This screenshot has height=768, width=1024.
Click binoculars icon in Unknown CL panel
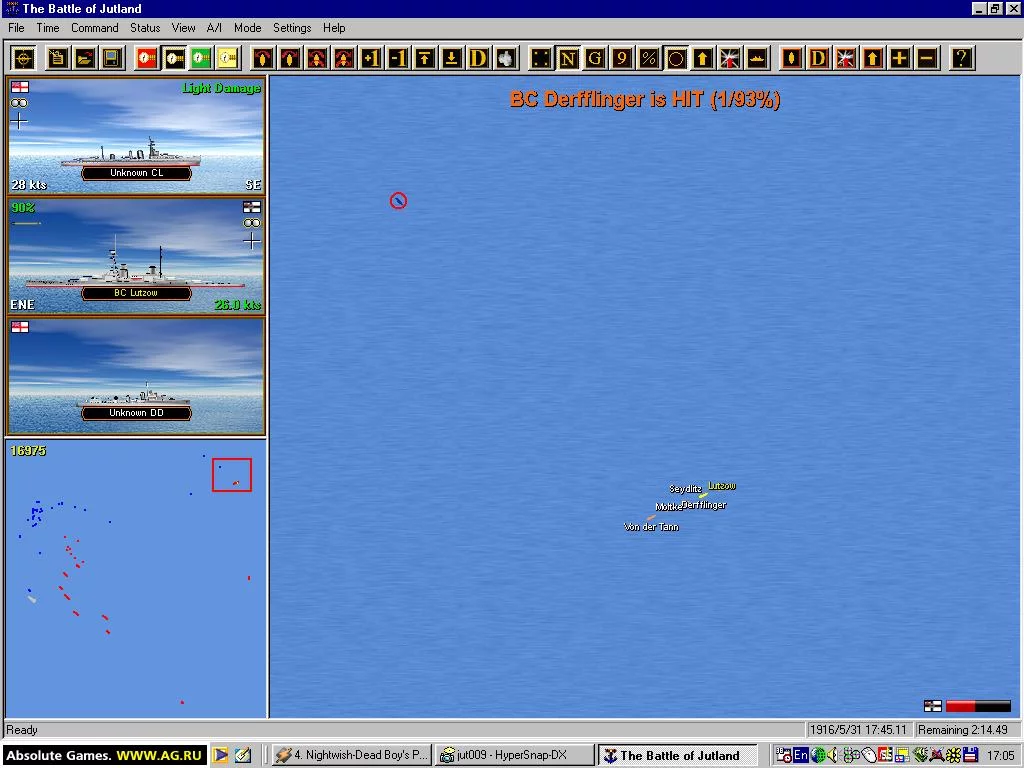tap(19, 103)
